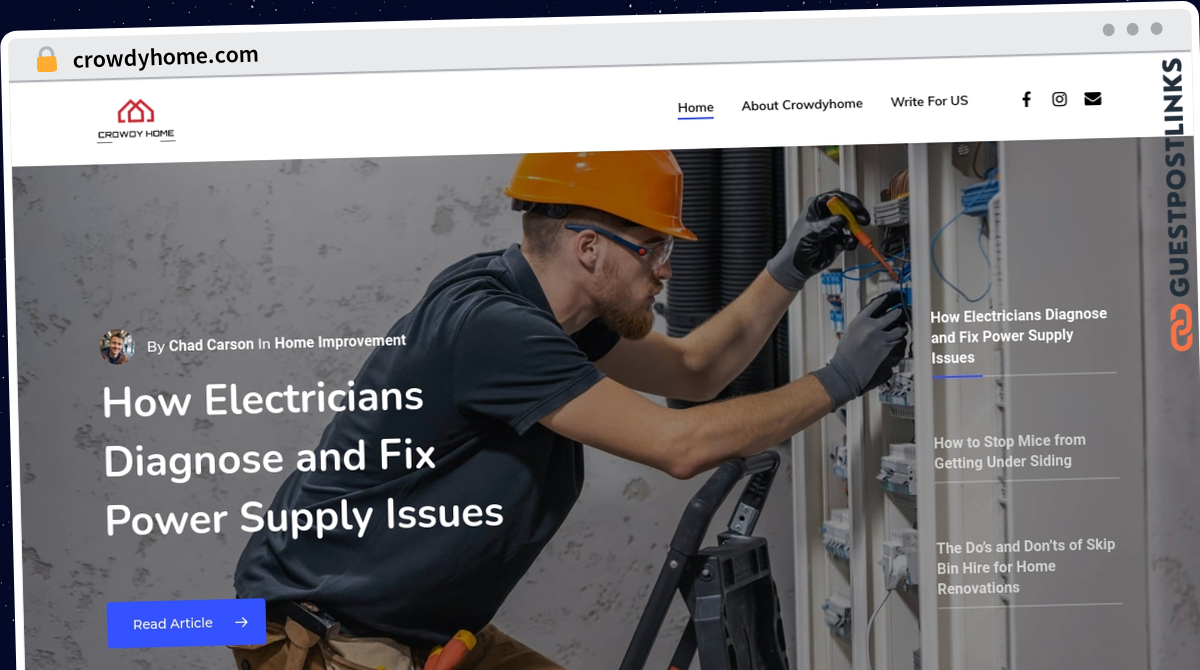Screen dimensions: 1200x670
Task: Click the GUESTPOSTLINKS vertical text
Action: (x=1178, y=178)
